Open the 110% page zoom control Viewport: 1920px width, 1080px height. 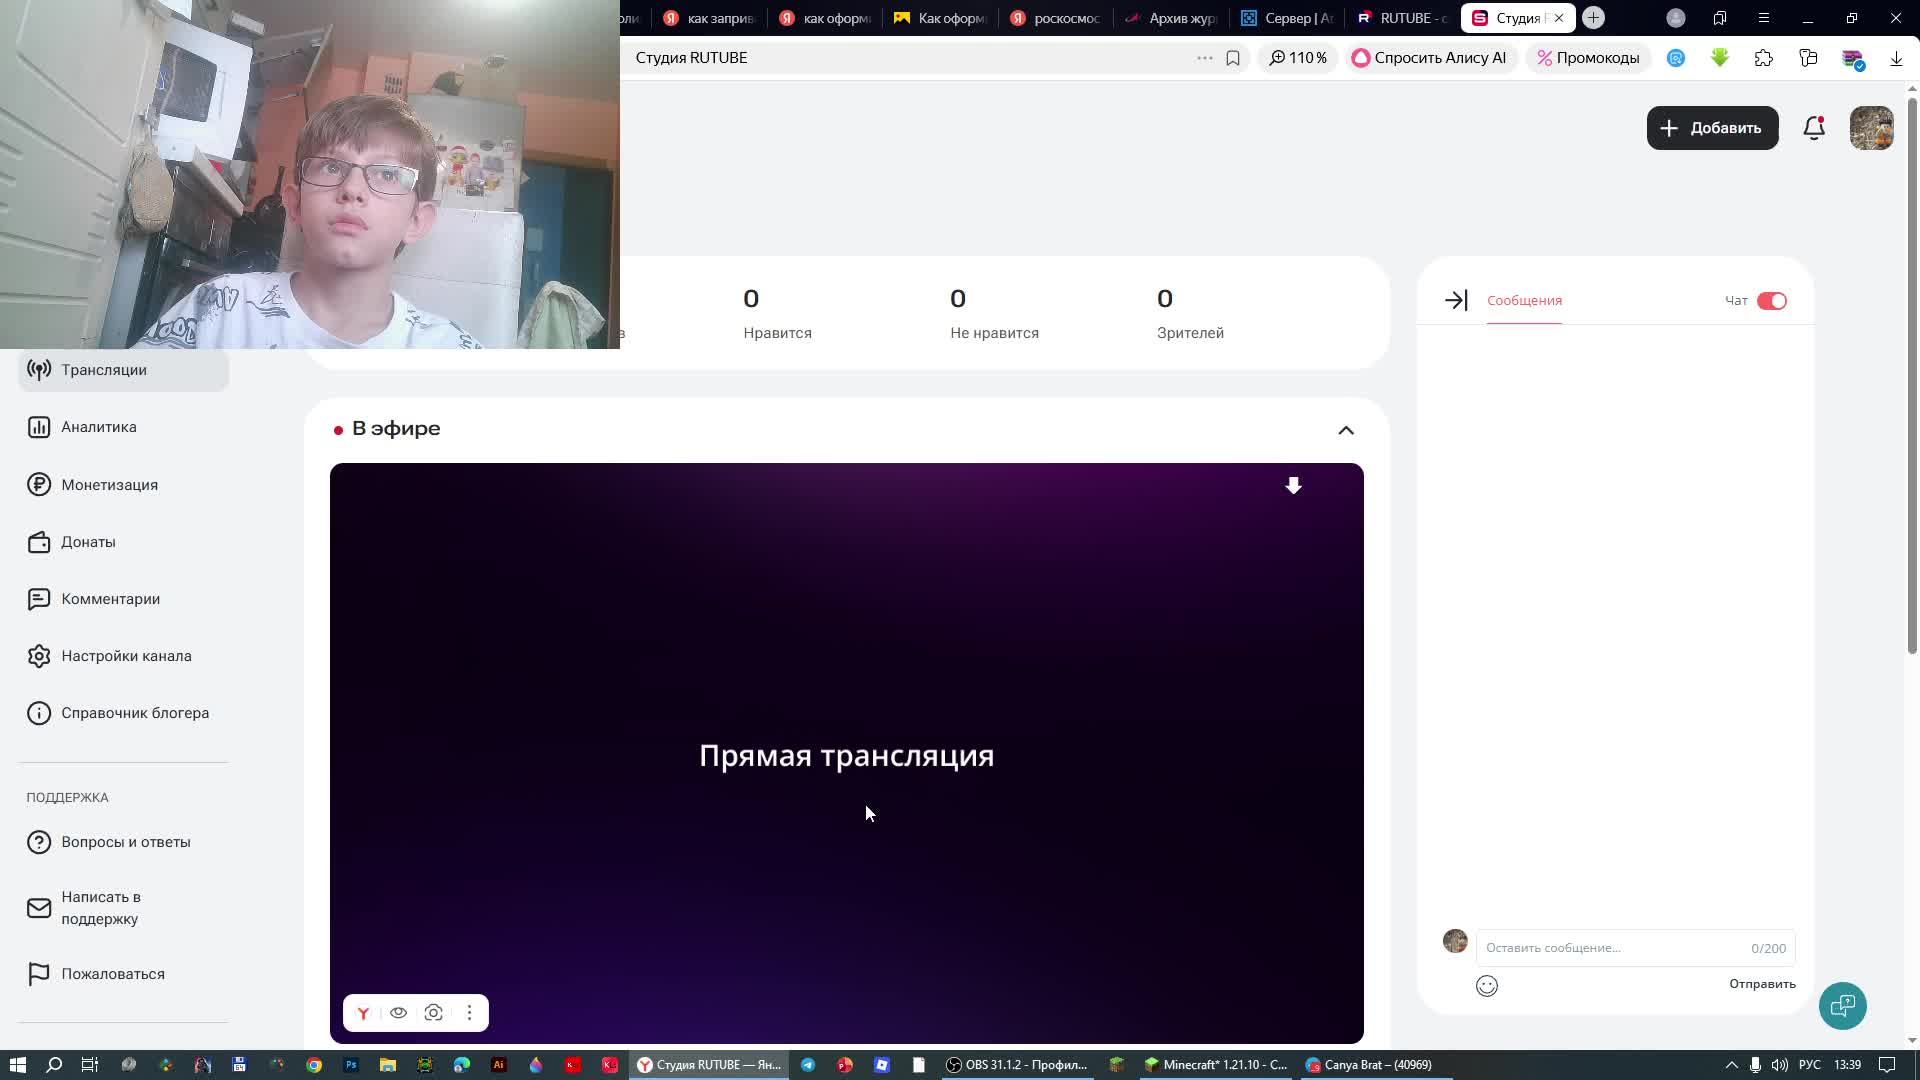tap(1298, 57)
